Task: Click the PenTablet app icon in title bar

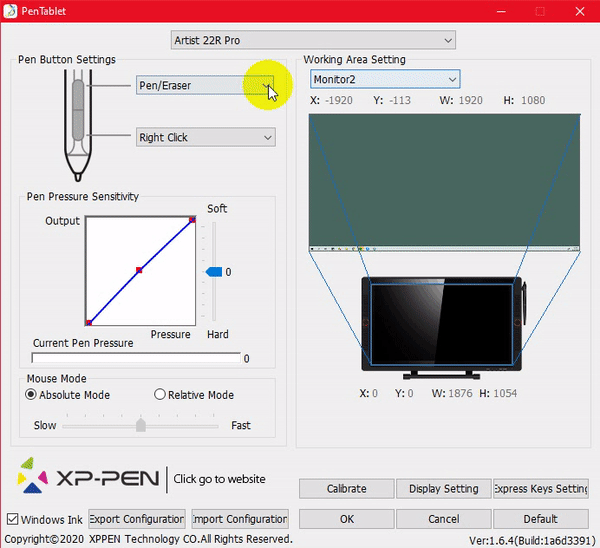Action: pos(10,11)
